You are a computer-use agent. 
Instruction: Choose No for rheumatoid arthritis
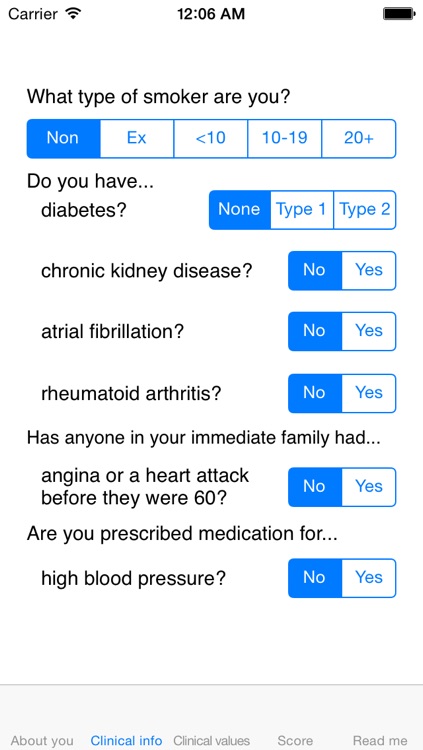coord(315,393)
